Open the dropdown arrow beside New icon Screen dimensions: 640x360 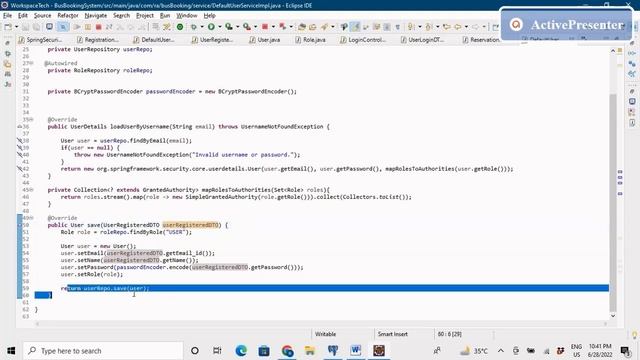click(16, 27)
